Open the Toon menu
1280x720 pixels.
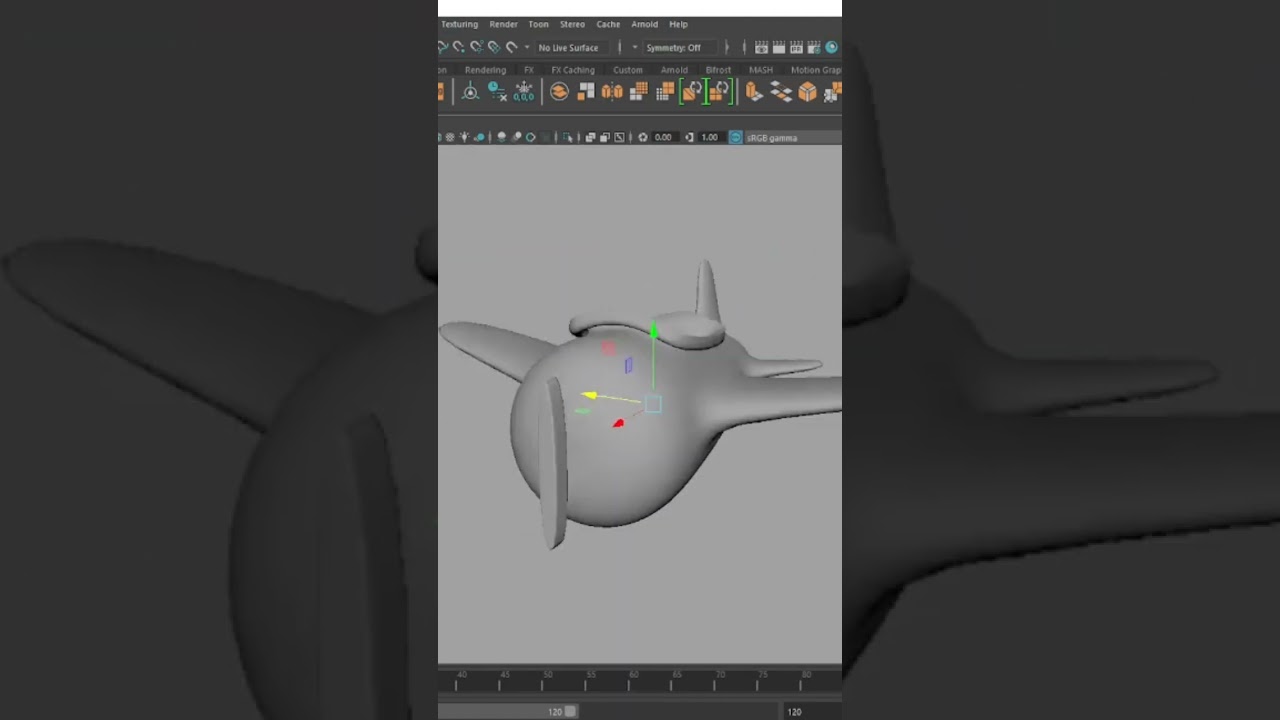[538, 24]
